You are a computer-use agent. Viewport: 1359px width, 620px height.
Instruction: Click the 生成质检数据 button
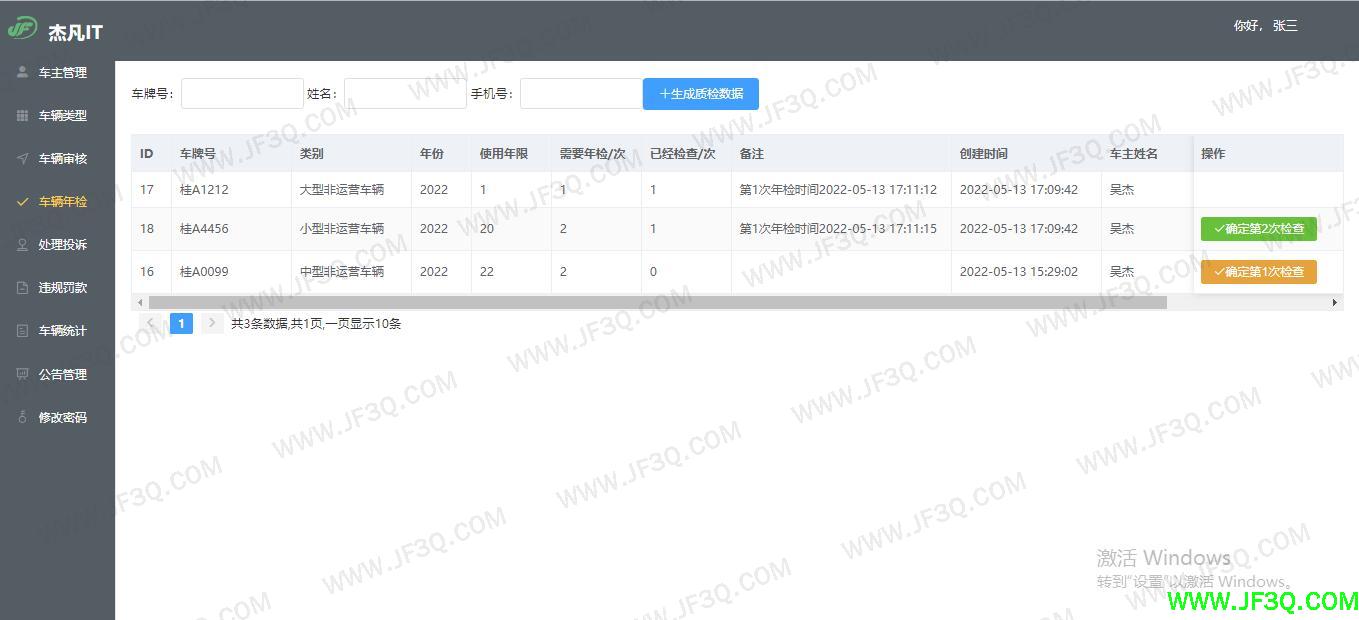point(700,94)
